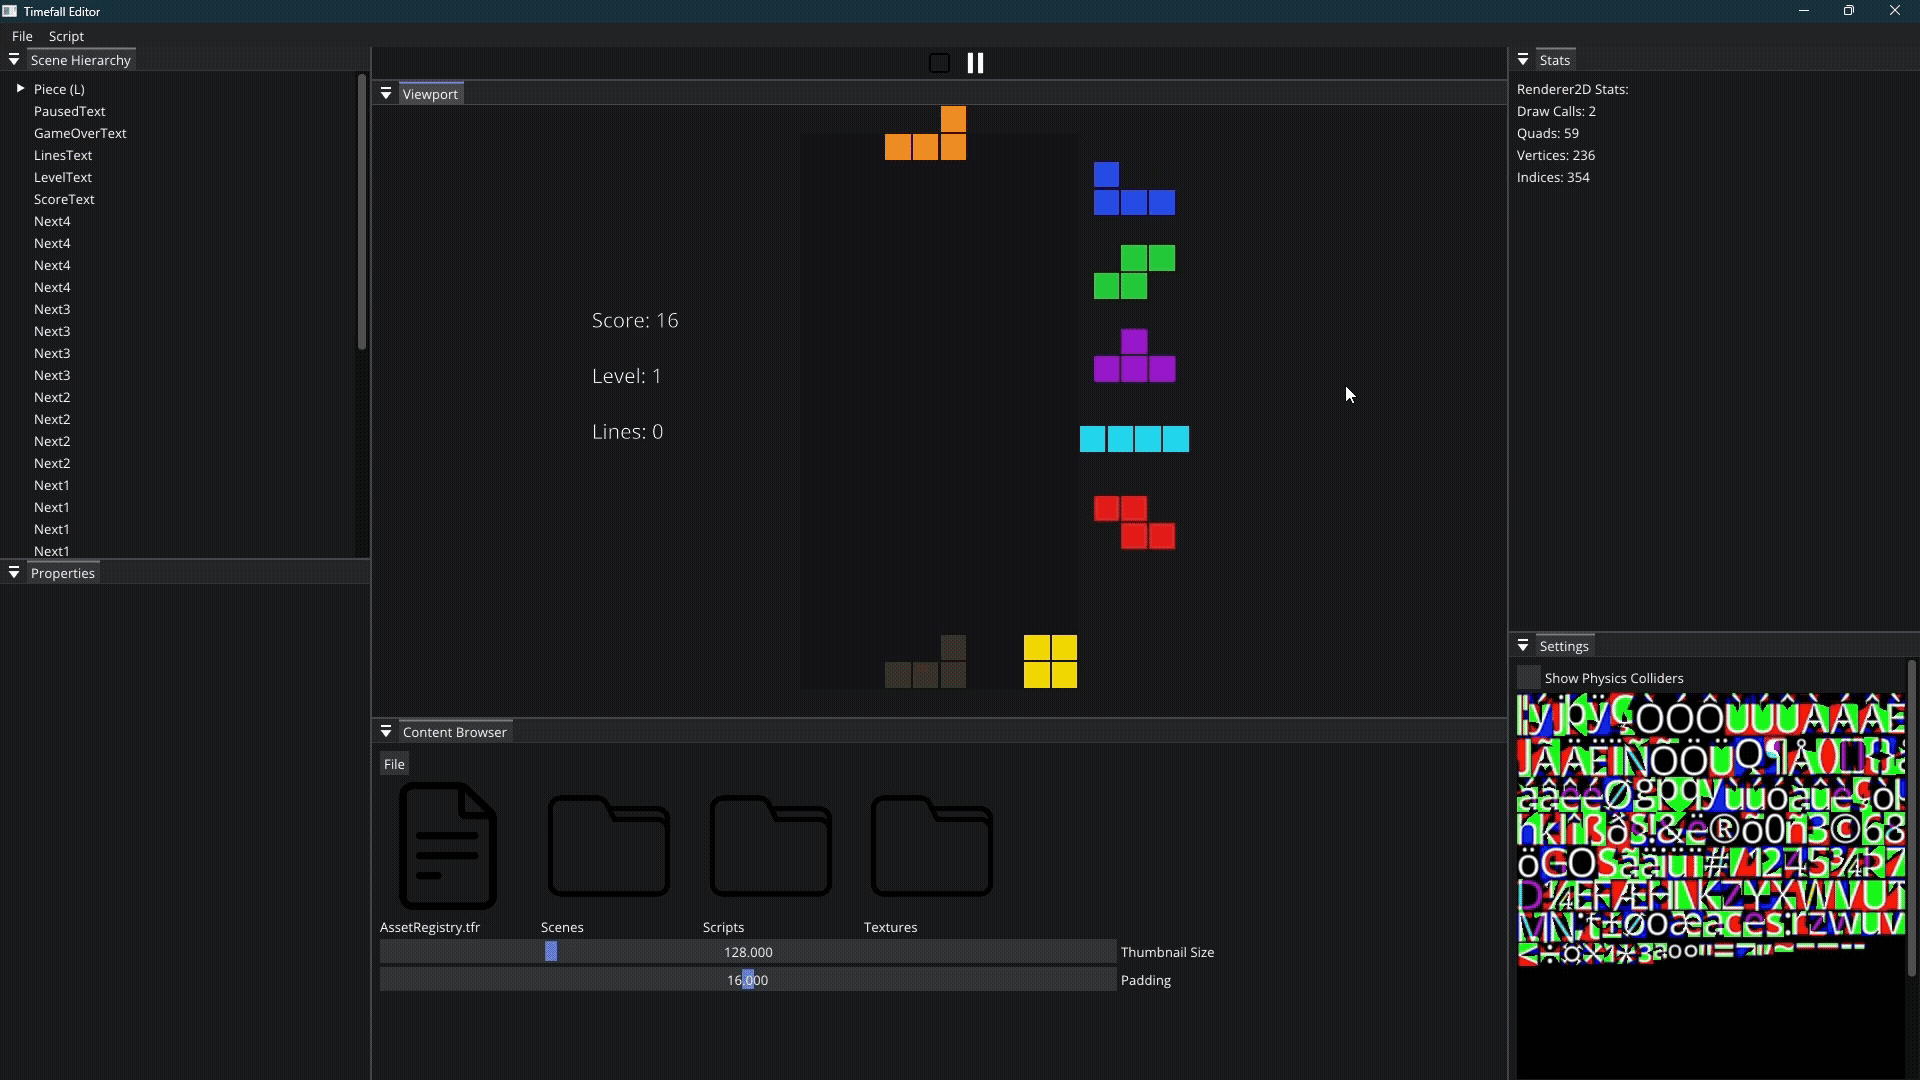Click the Score: 16 text in viewport

[635, 320]
